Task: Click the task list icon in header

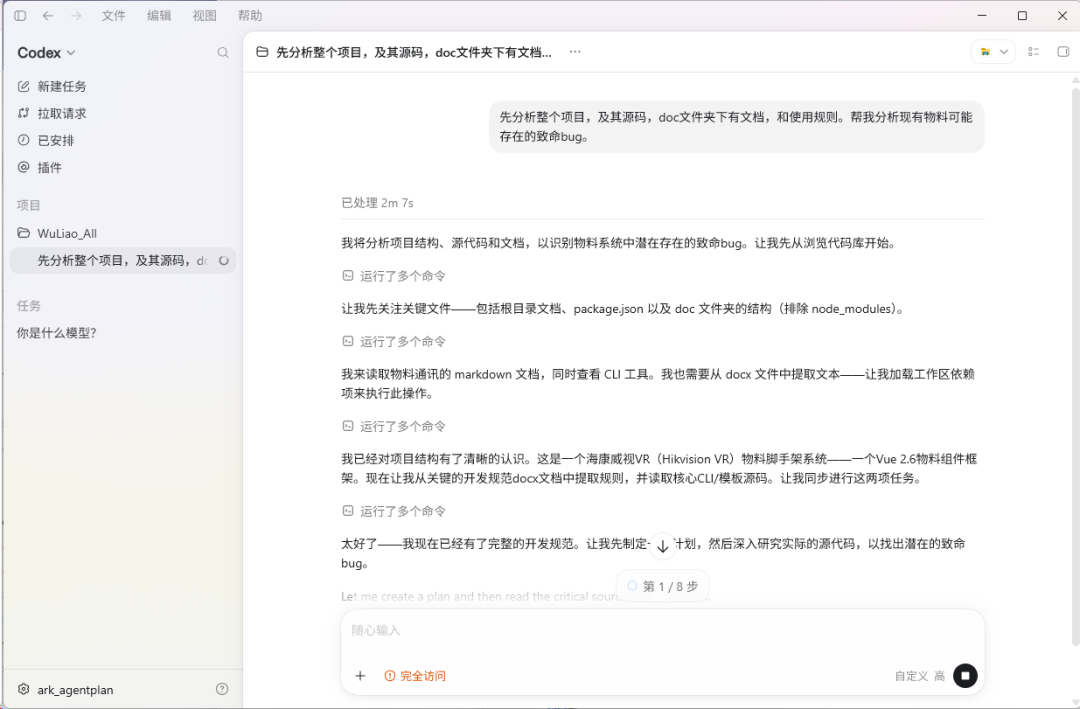Action: click(x=1033, y=52)
